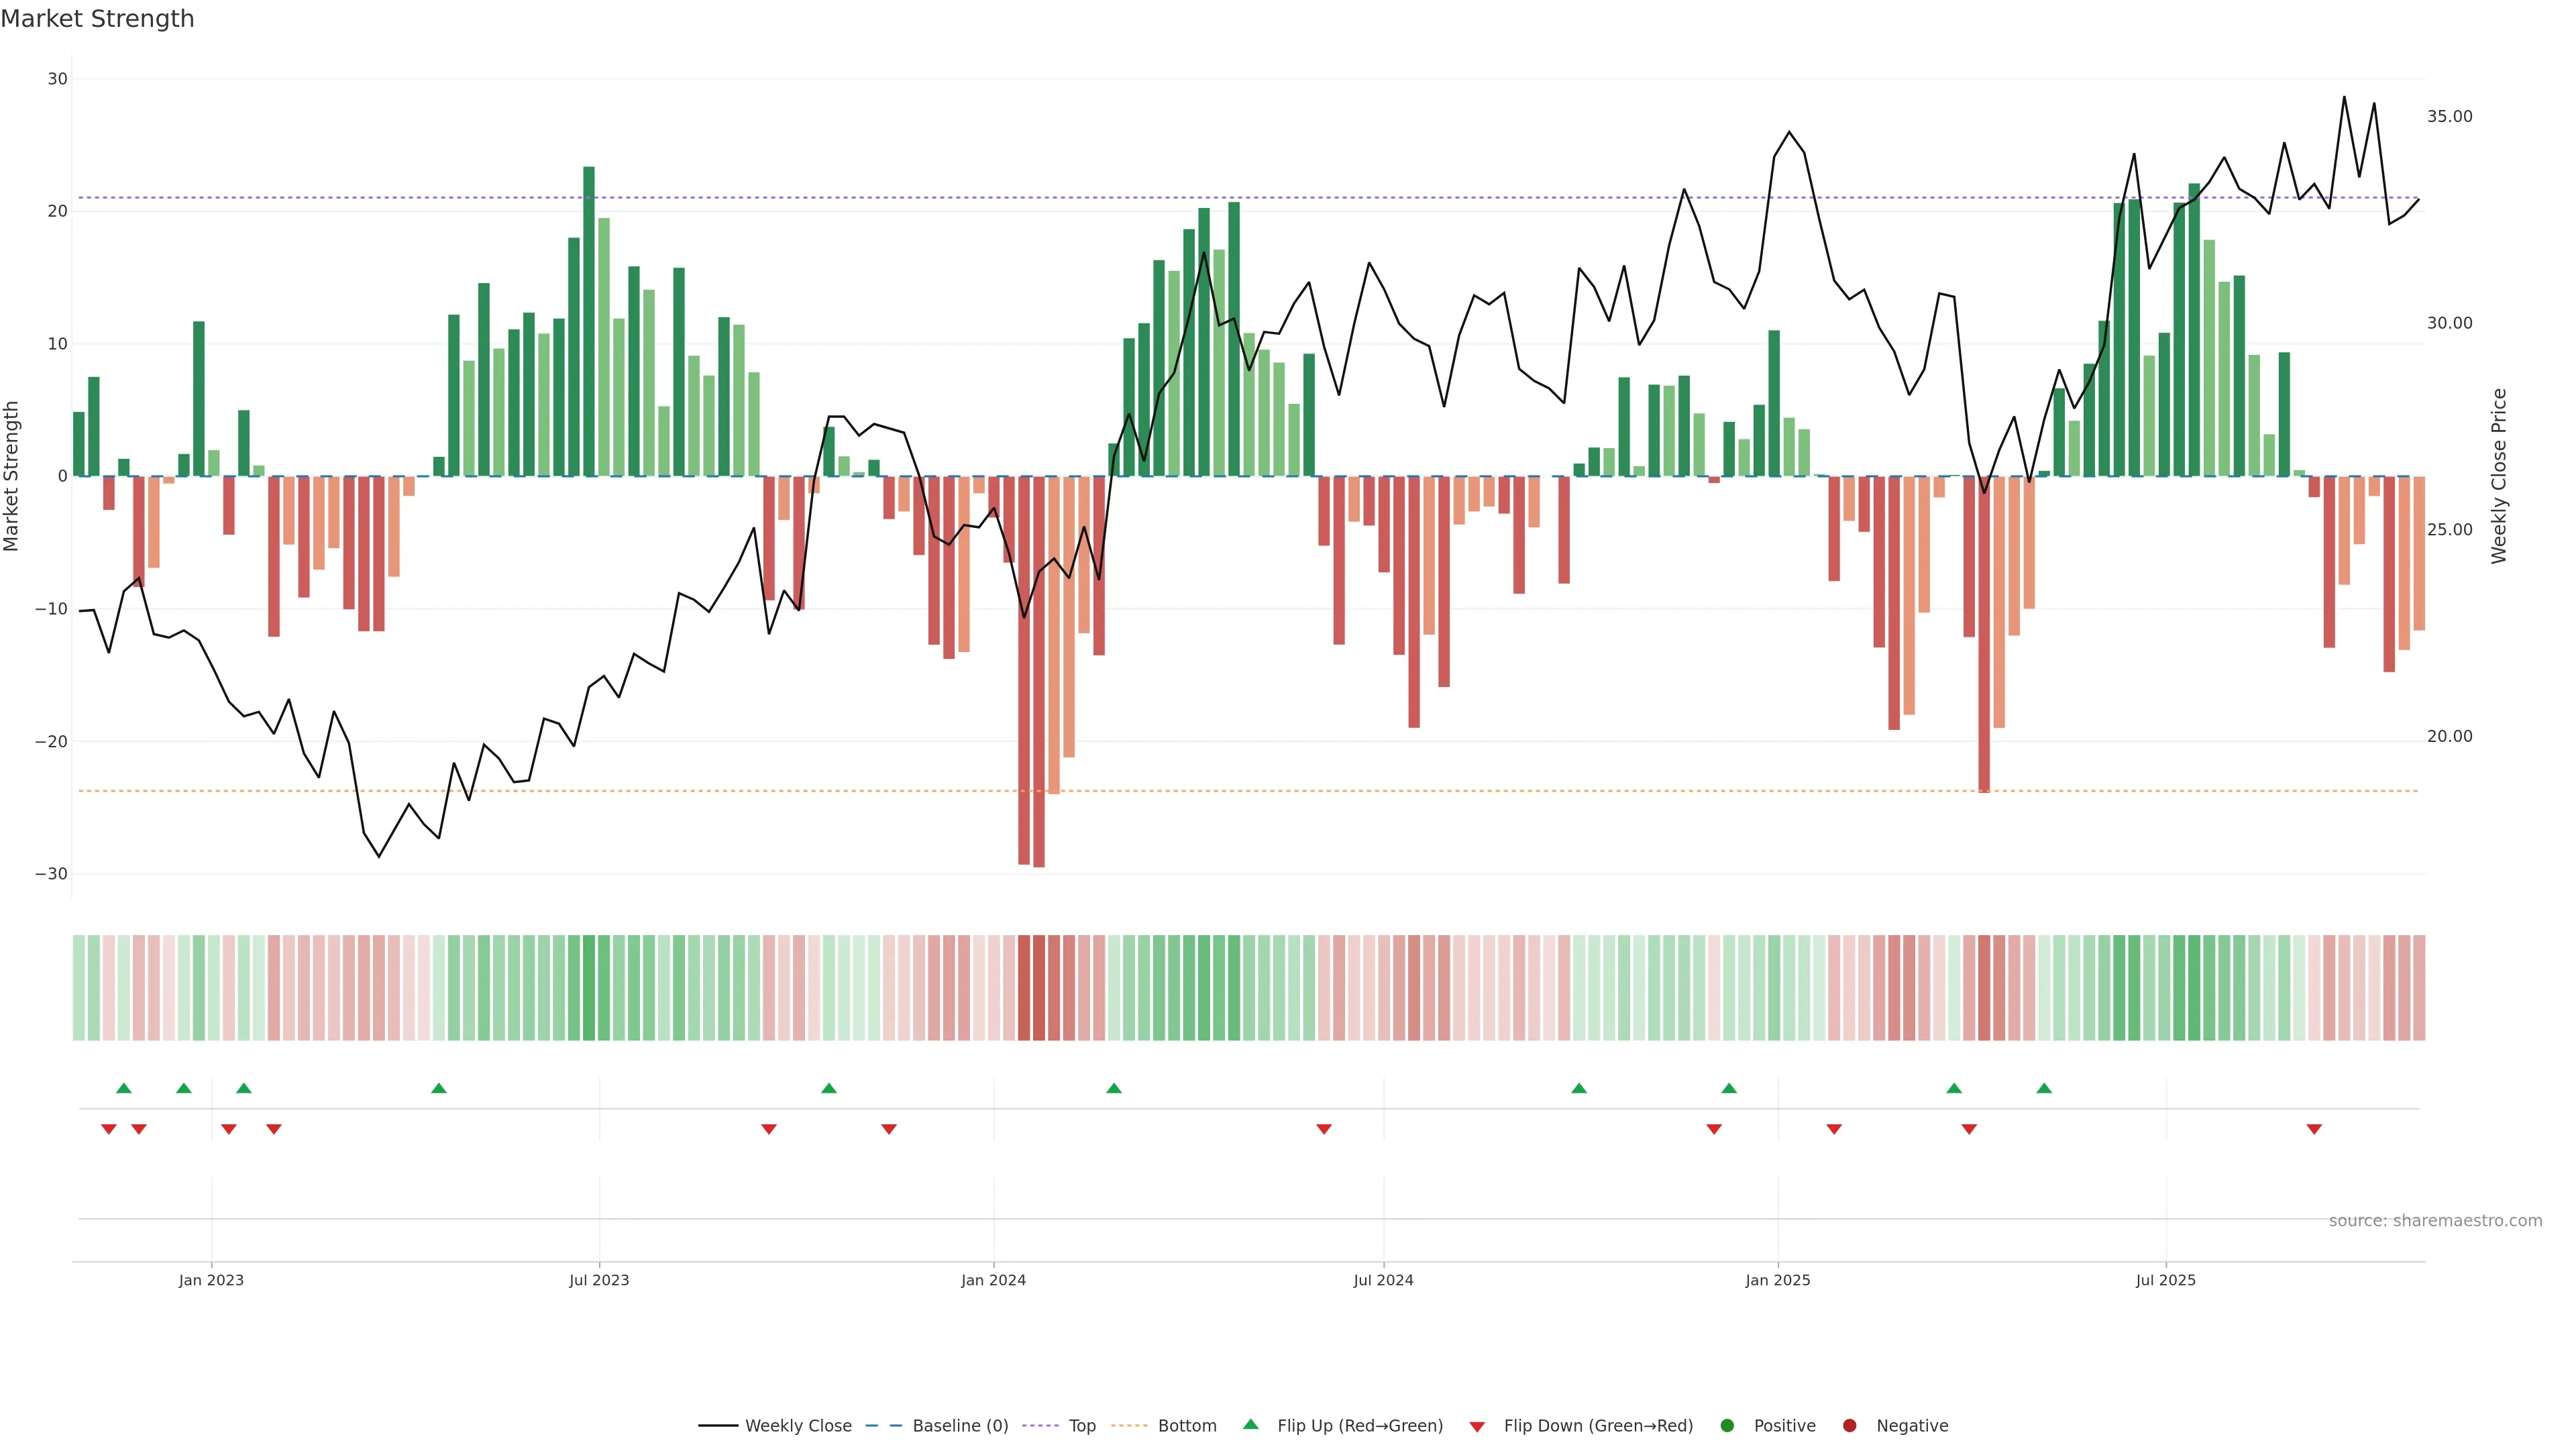
Task: Click the Jan 2023 x-axis label
Action: 211,1280
